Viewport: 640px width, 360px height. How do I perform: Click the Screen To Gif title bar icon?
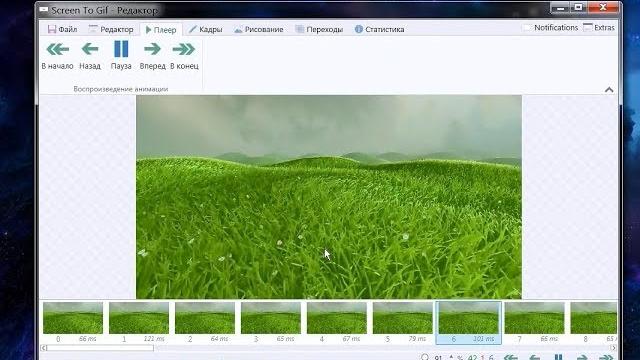pos(44,10)
